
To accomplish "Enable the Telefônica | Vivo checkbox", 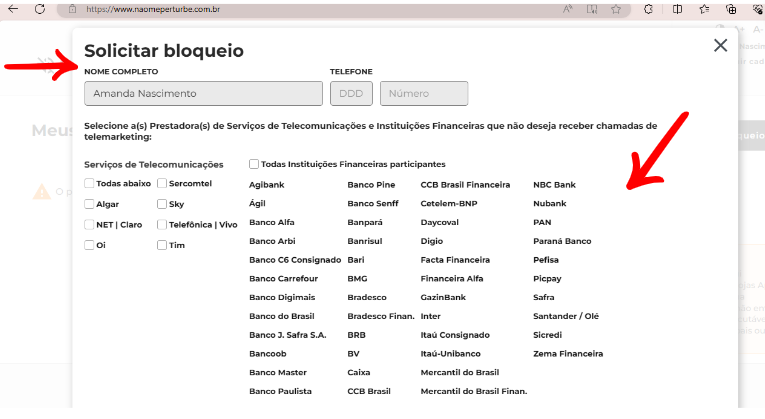I will tap(162, 224).
